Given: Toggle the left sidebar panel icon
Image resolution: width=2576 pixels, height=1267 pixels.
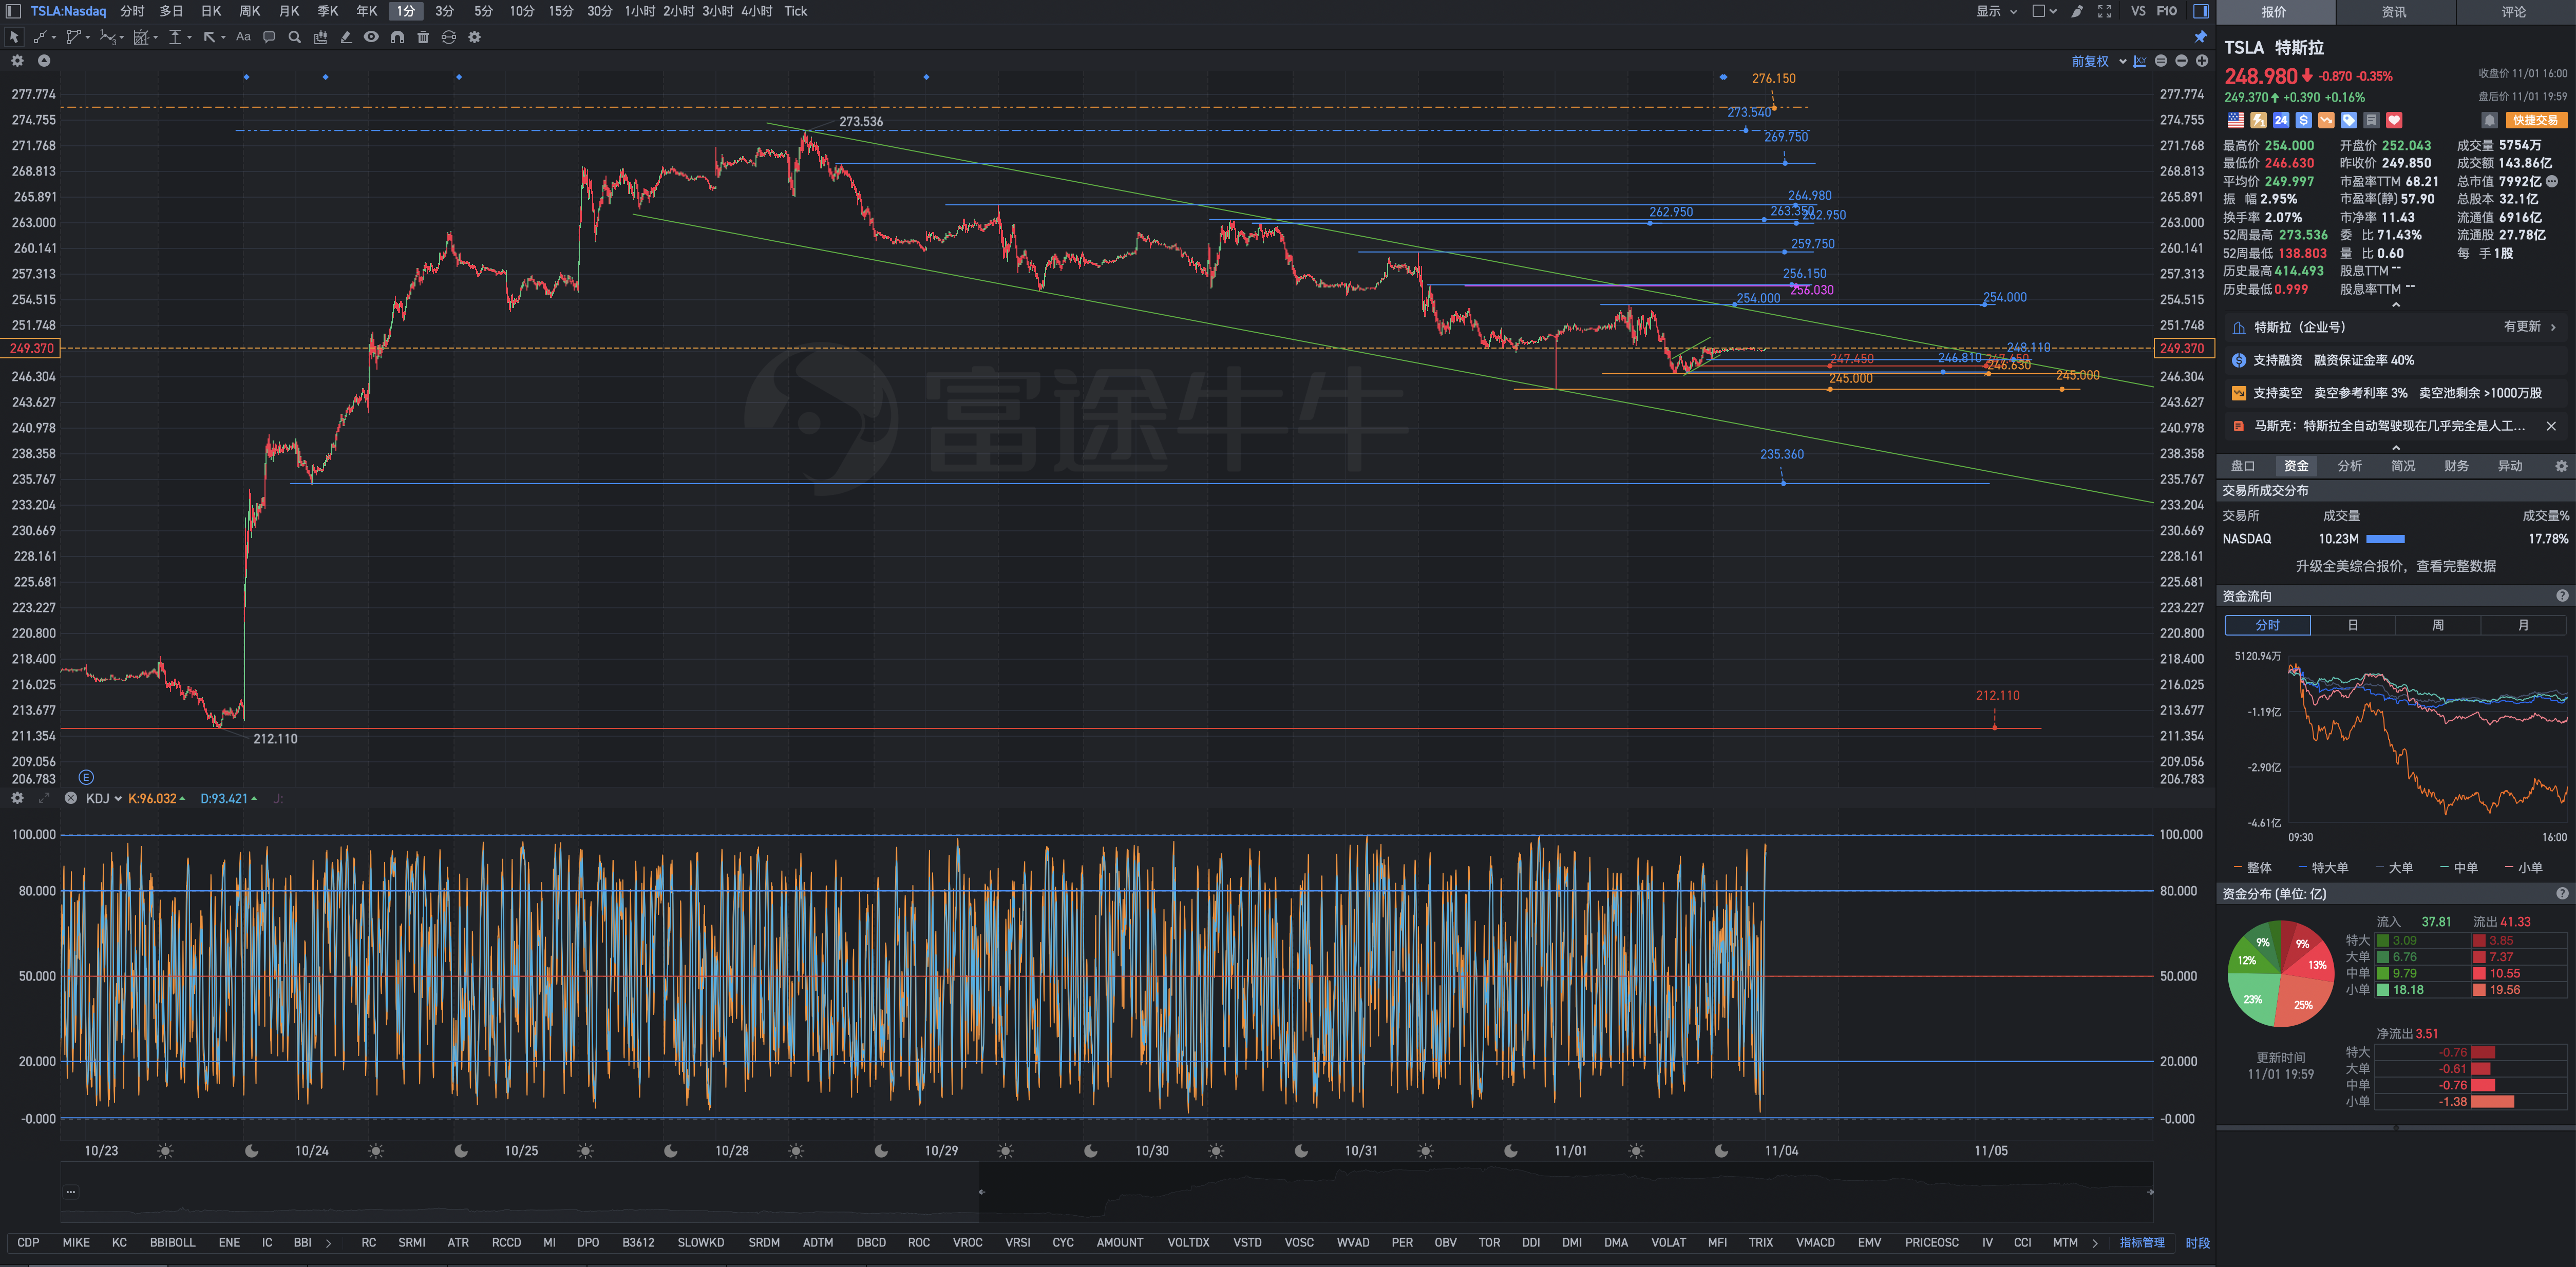Looking at the screenshot, I should point(13,11).
